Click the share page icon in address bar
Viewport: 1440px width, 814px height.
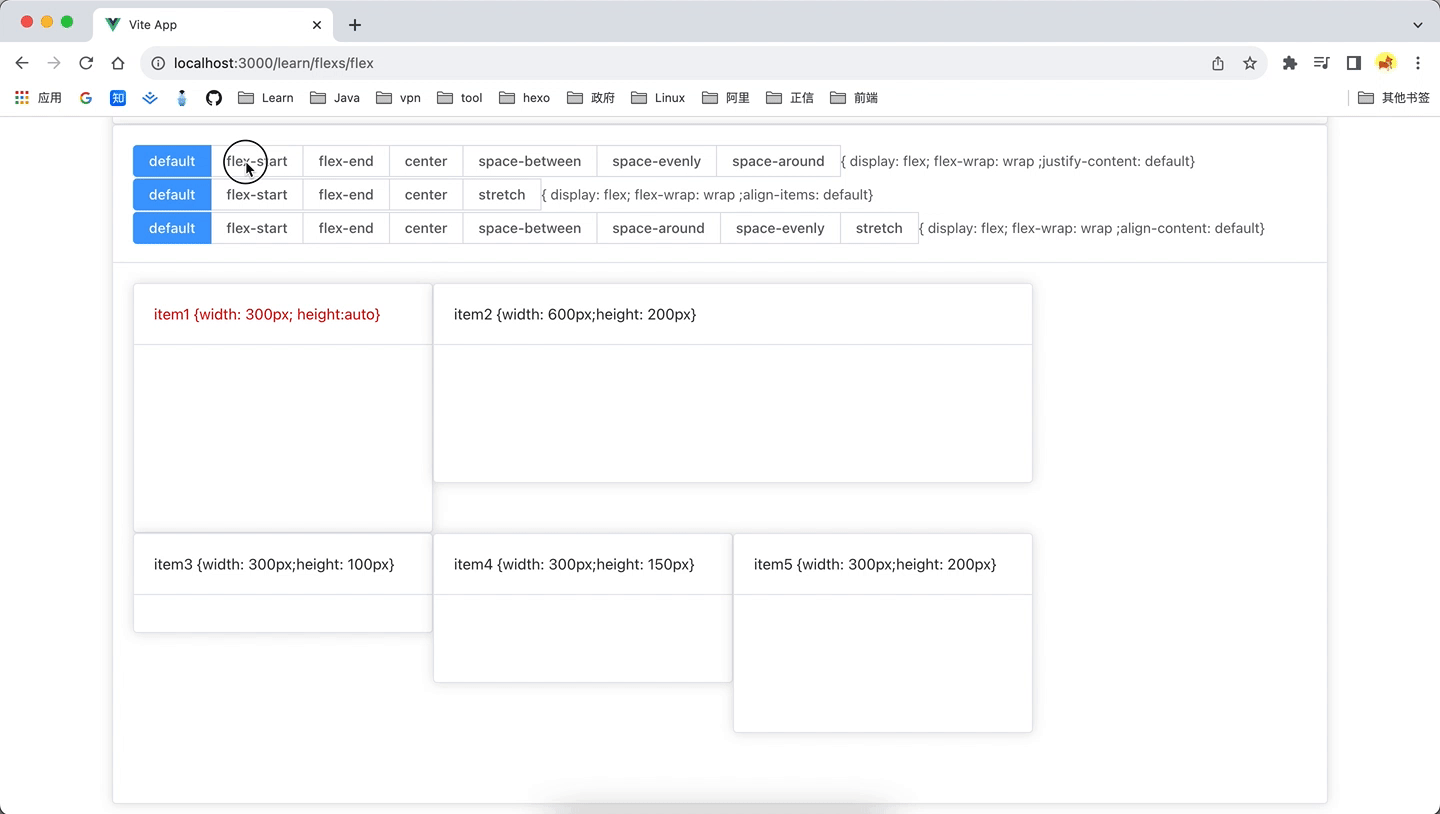pyautogui.click(x=1218, y=63)
